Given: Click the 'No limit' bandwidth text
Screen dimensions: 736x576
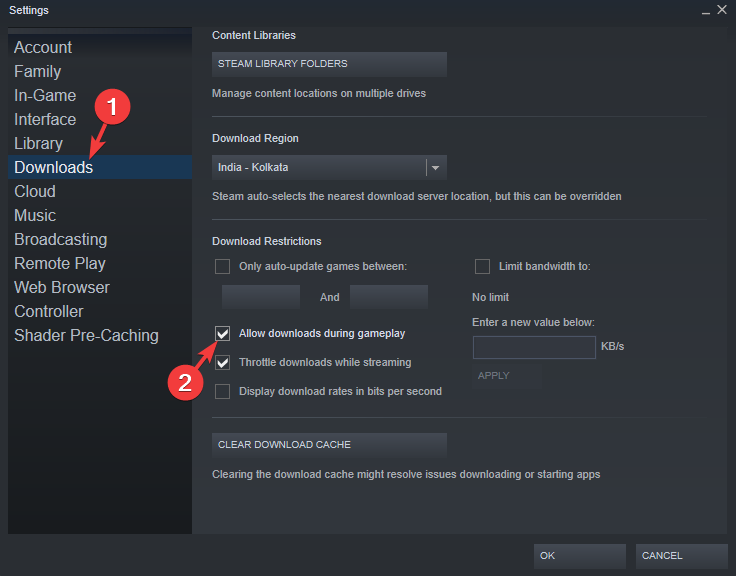Looking at the screenshot, I should tap(491, 297).
